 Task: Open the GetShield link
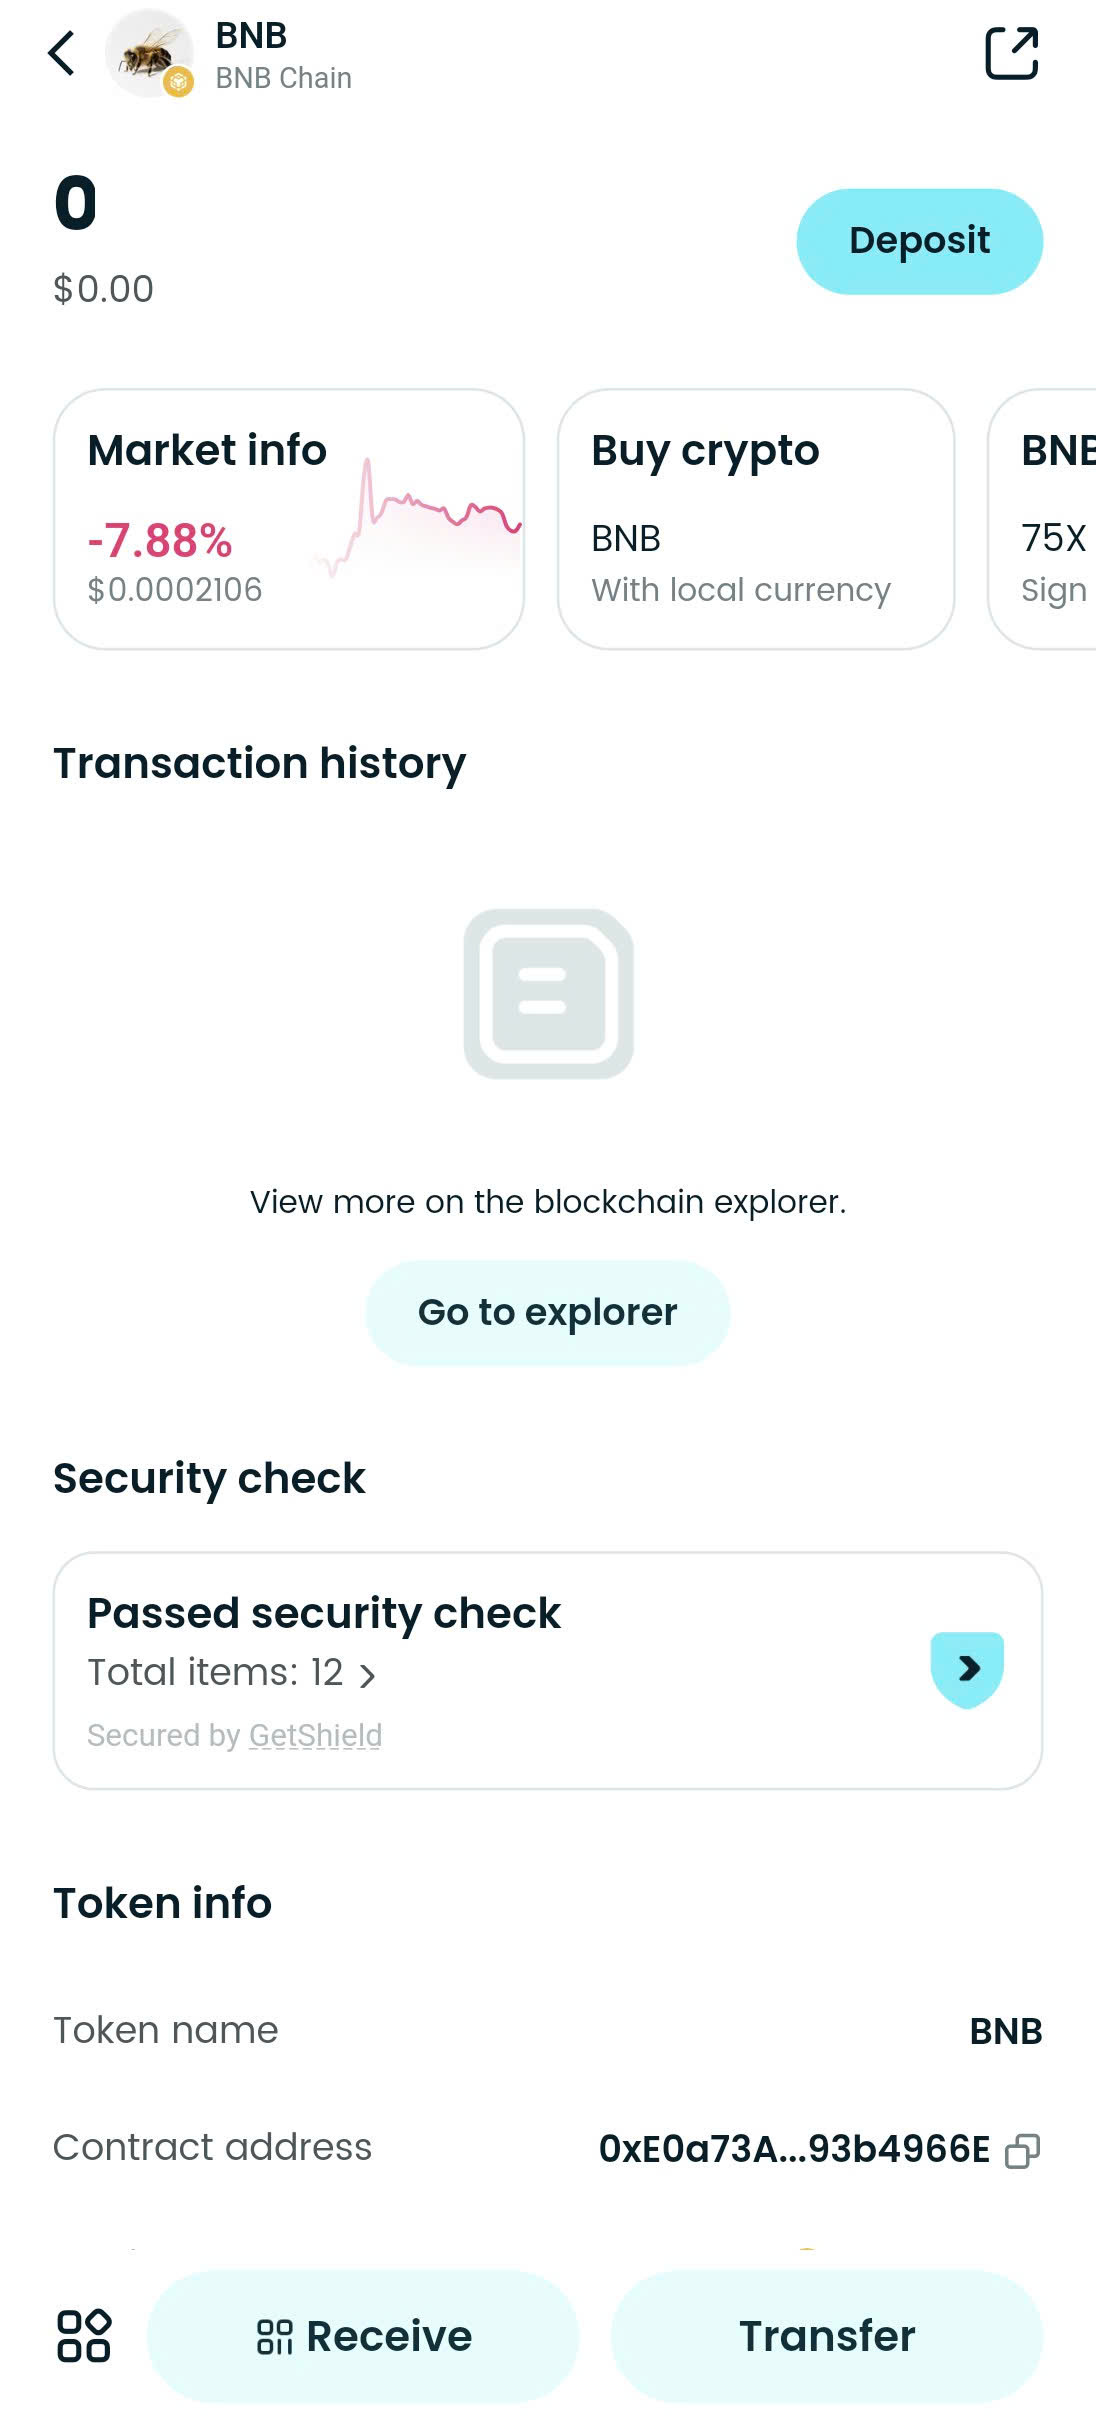pos(314,1735)
